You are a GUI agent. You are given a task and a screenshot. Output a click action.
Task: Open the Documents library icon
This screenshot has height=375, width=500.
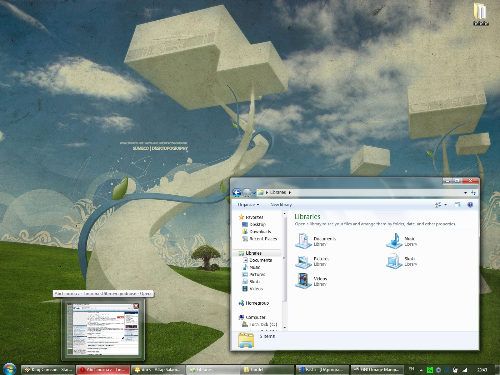pos(303,241)
